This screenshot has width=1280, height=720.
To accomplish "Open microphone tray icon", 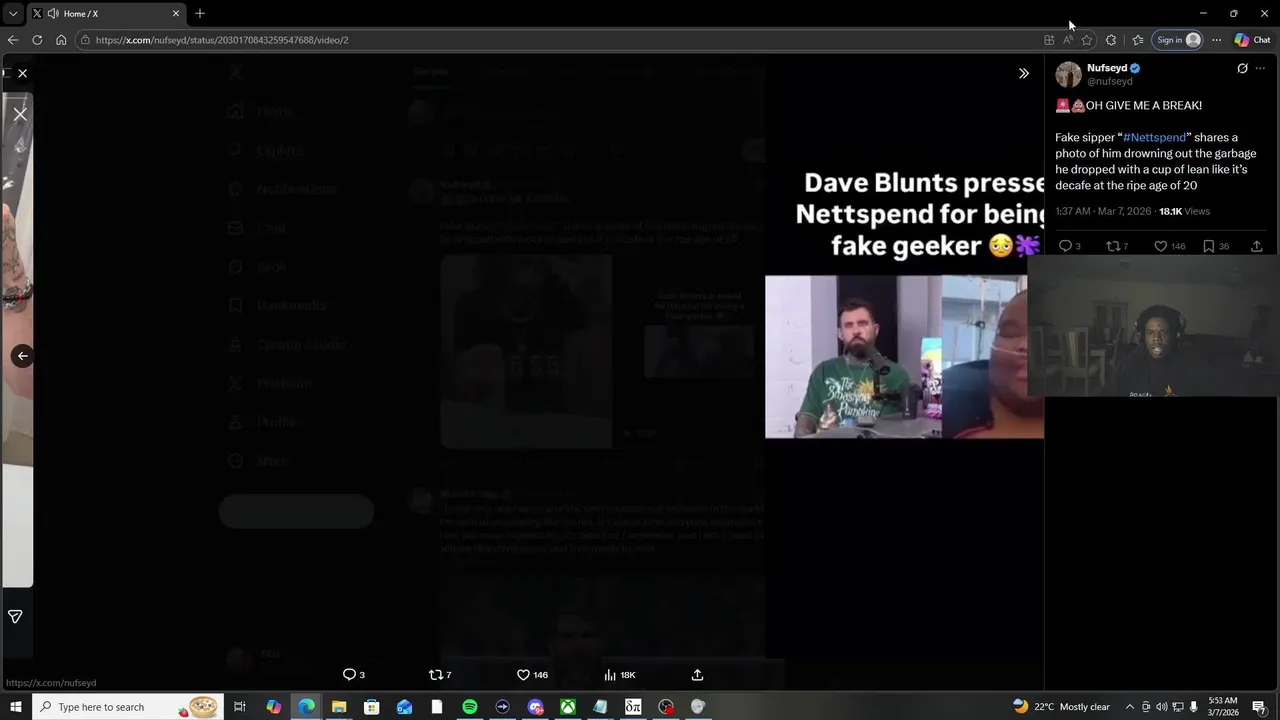I will (x=1193, y=707).
